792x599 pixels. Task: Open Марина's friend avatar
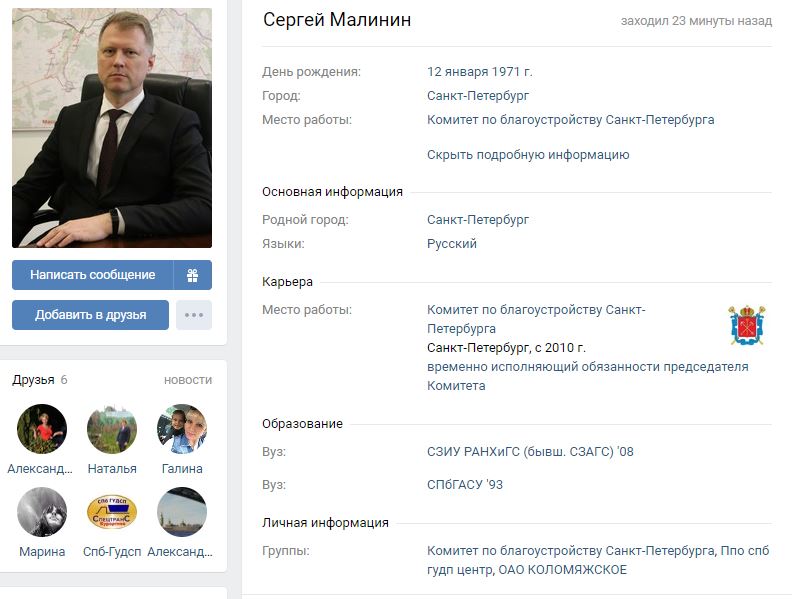[42, 512]
